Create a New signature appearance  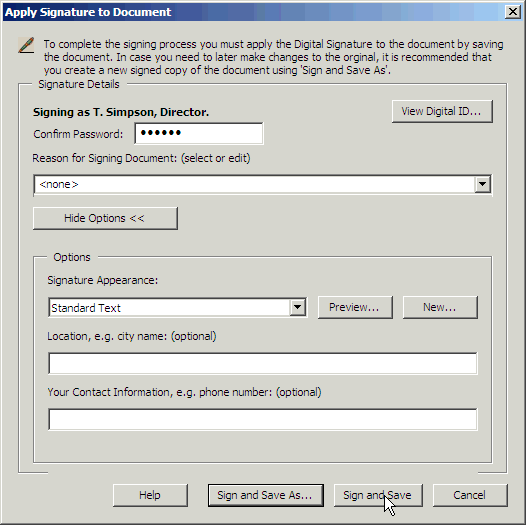pos(440,307)
